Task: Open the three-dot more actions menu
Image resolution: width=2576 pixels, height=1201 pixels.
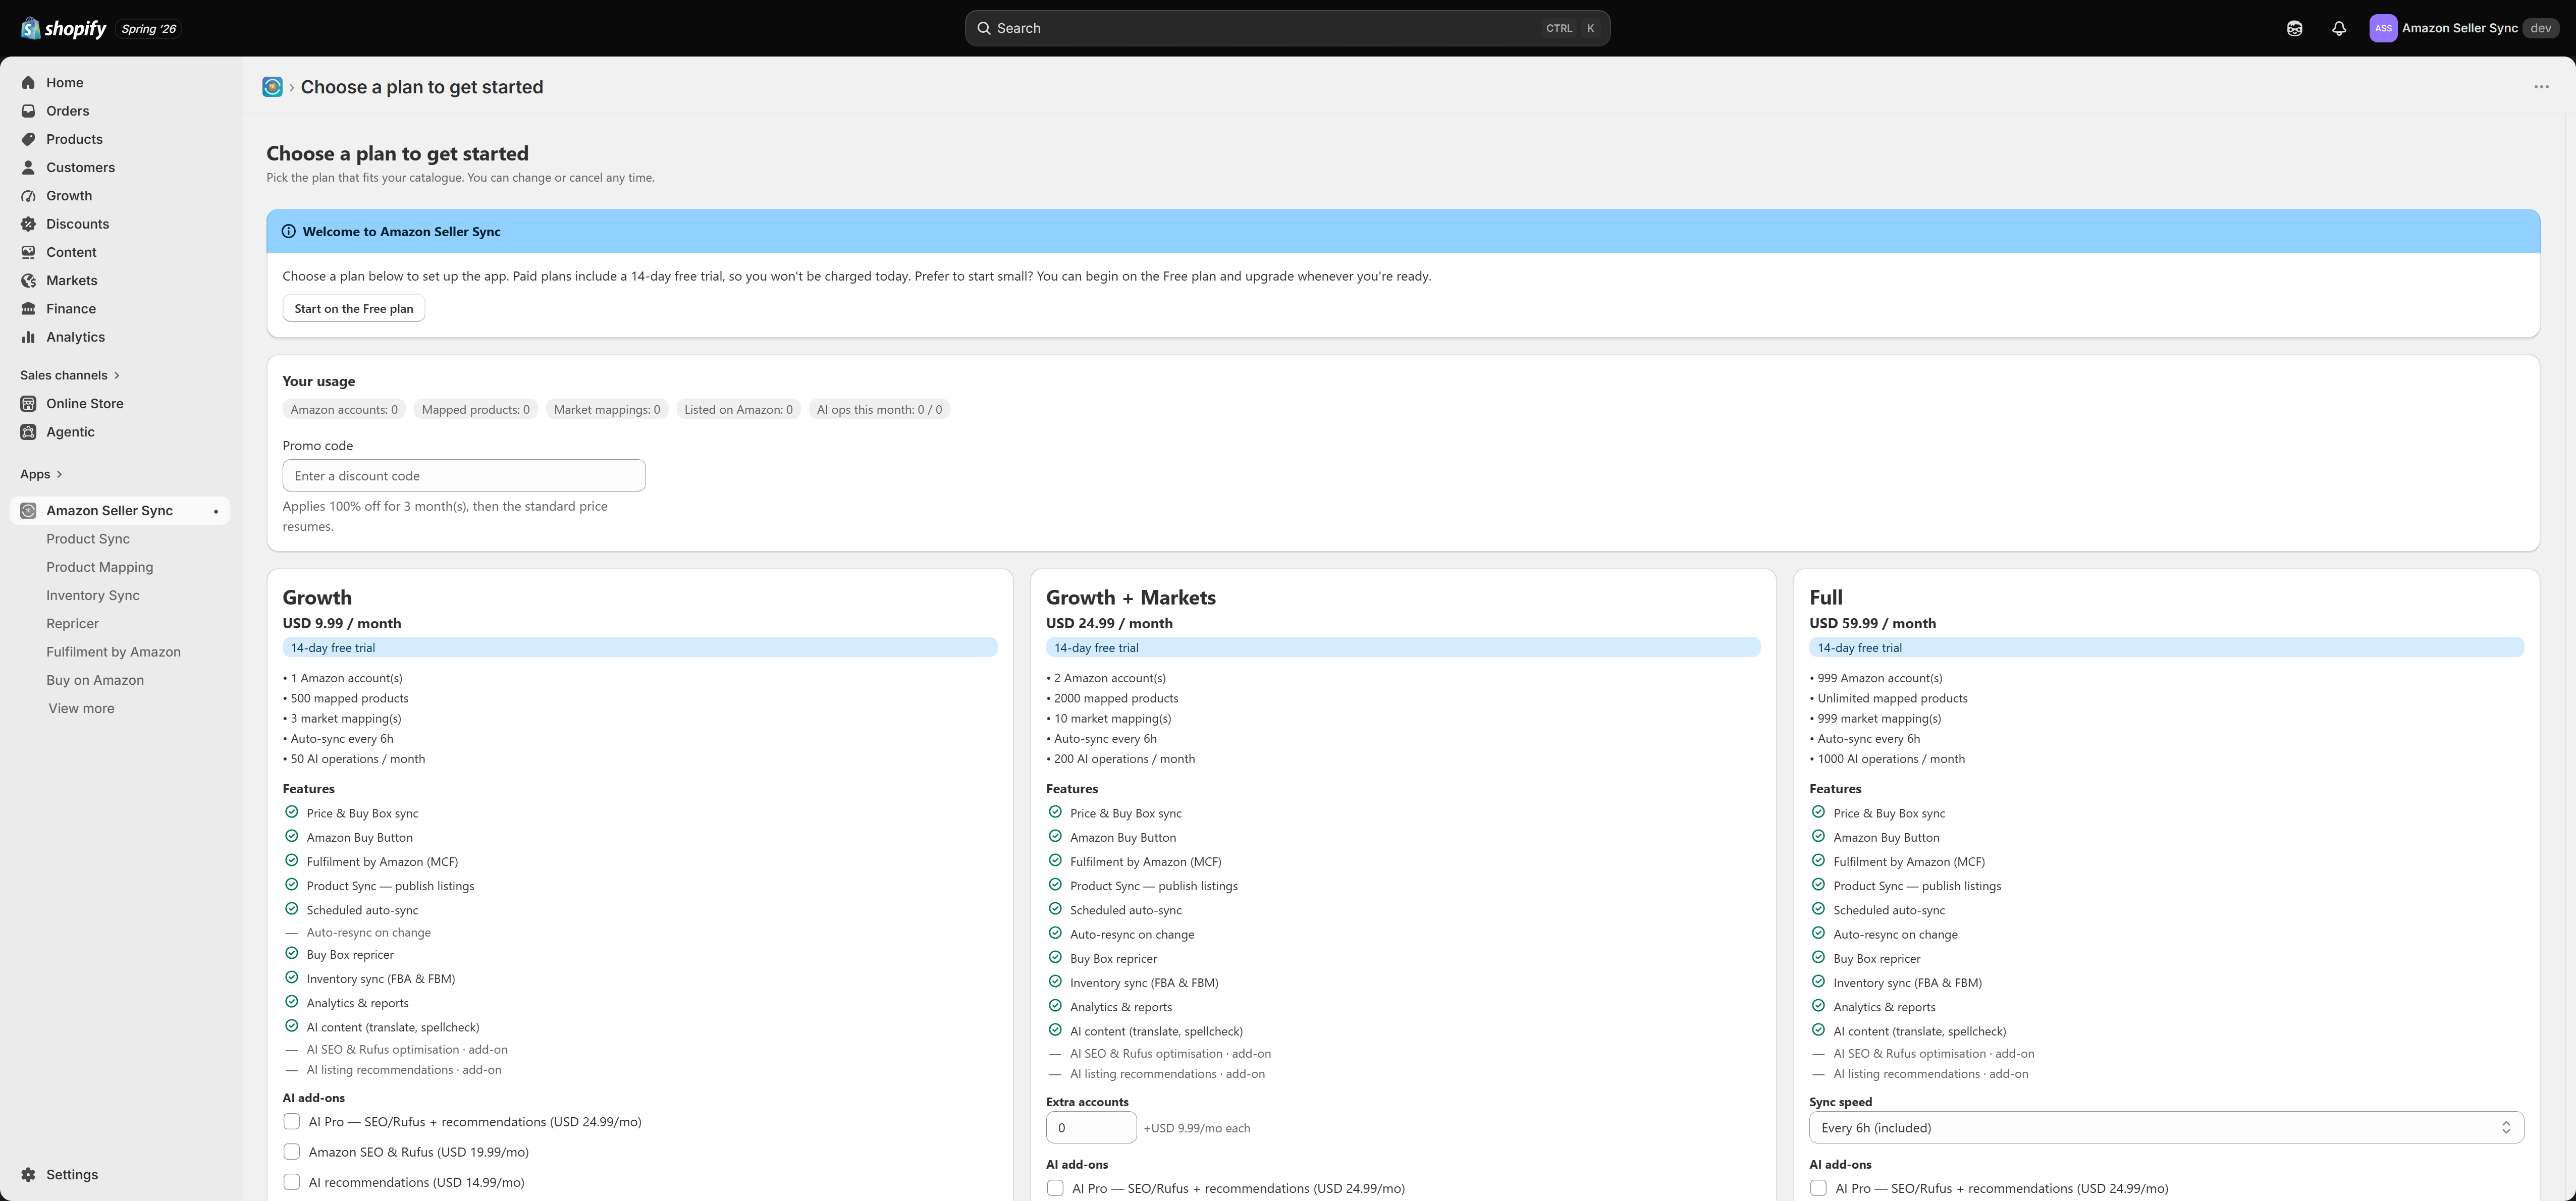Action: pyautogui.click(x=2541, y=87)
